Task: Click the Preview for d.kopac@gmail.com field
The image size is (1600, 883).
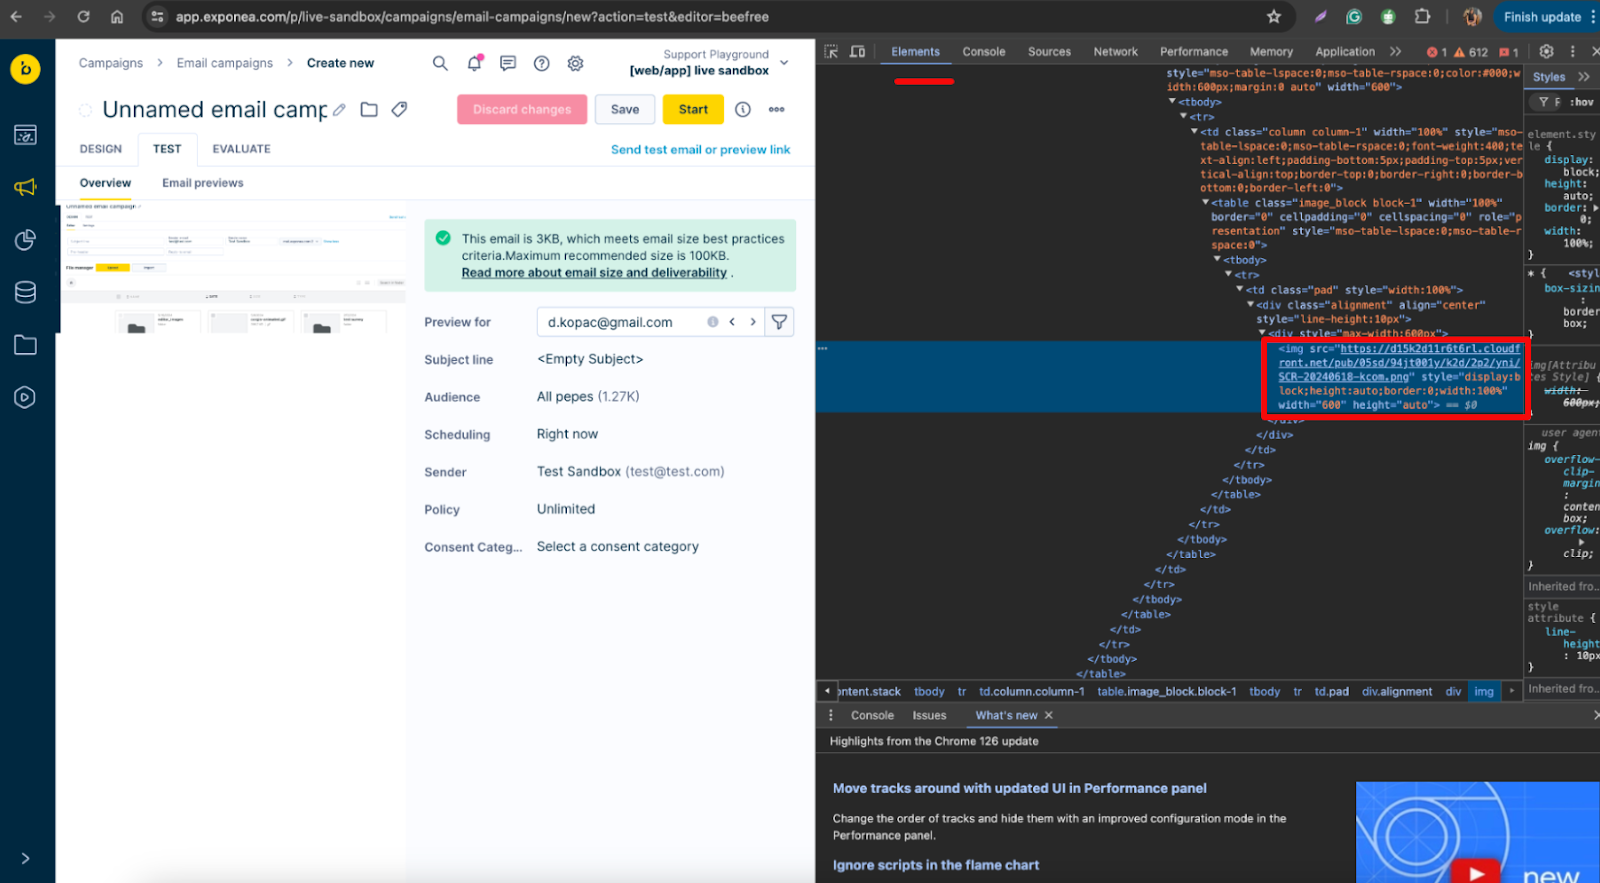Action: coord(651,322)
